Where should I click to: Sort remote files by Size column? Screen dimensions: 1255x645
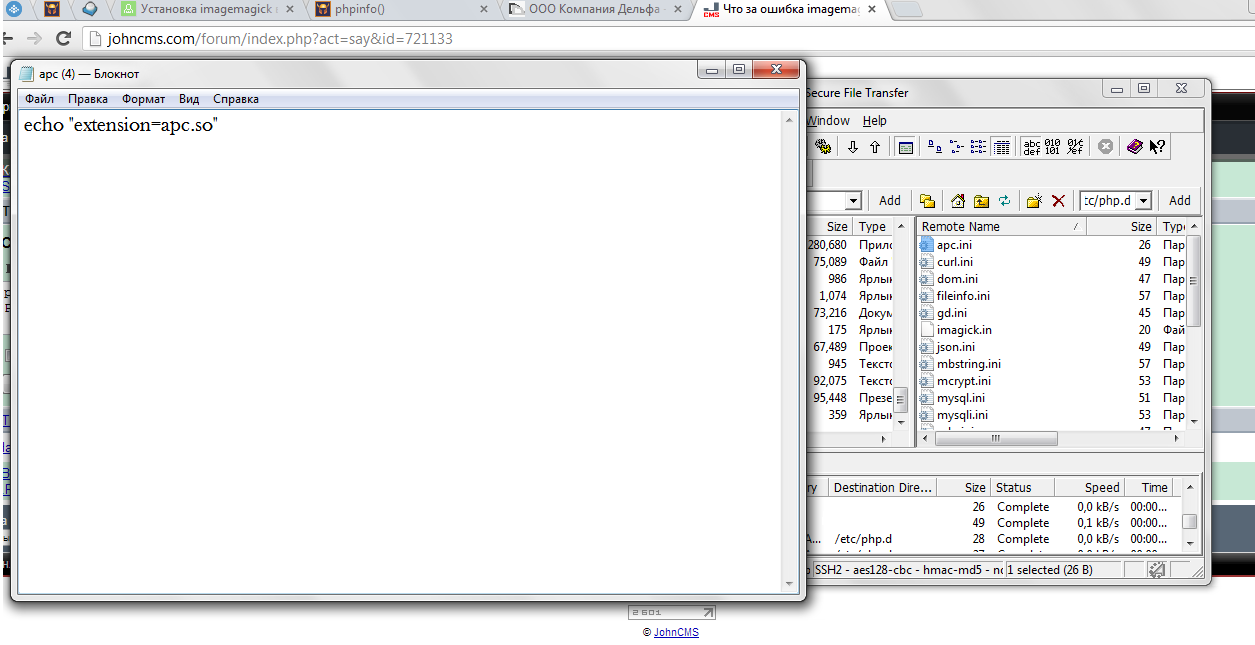pyautogui.click(x=1121, y=227)
